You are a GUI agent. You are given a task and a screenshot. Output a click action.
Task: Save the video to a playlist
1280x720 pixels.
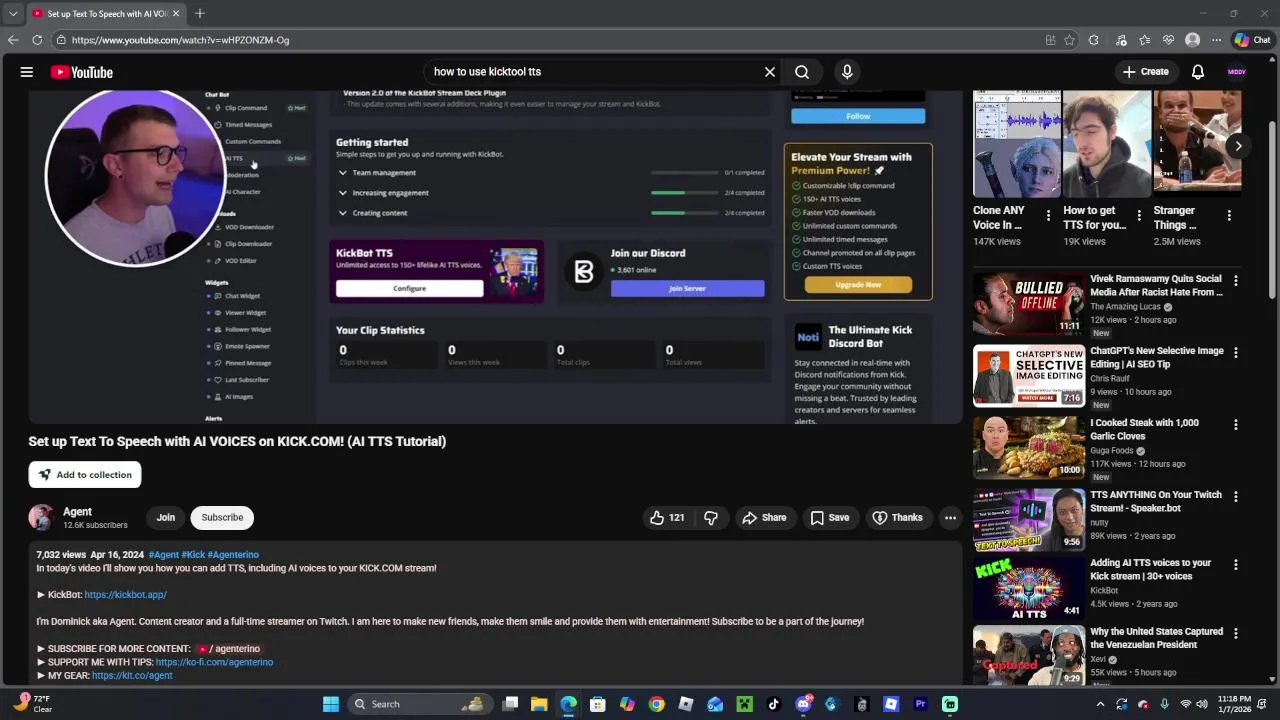pos(829,517)
